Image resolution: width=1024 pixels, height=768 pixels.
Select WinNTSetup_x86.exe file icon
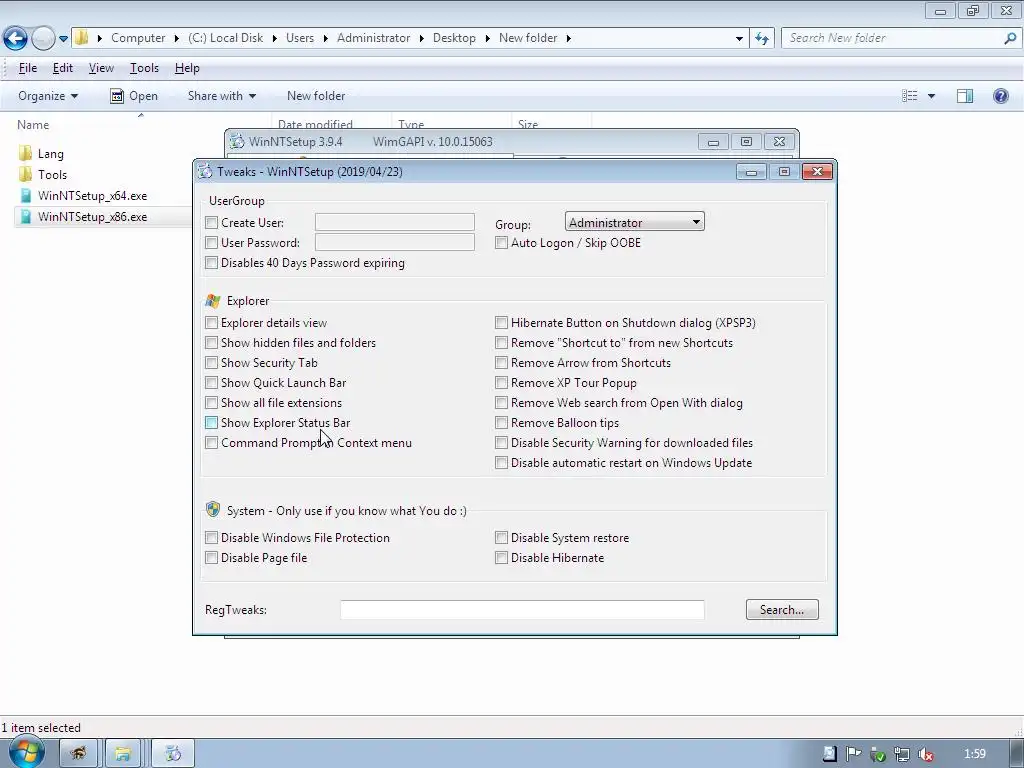[x=25, y=216]
